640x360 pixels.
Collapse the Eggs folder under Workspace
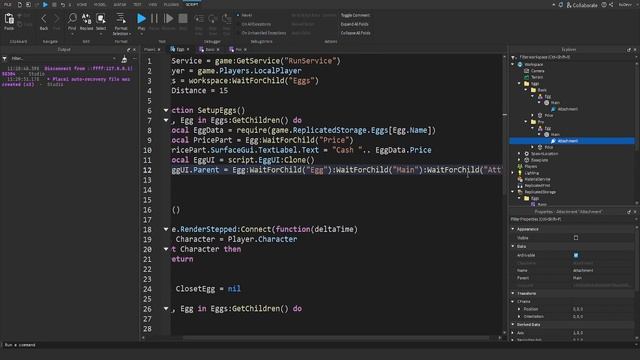coord(520,83)
